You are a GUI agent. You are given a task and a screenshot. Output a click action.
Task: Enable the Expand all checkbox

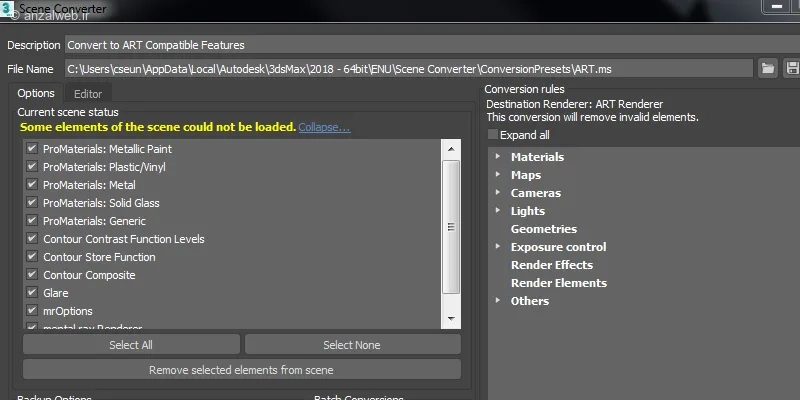coord(492,135)
